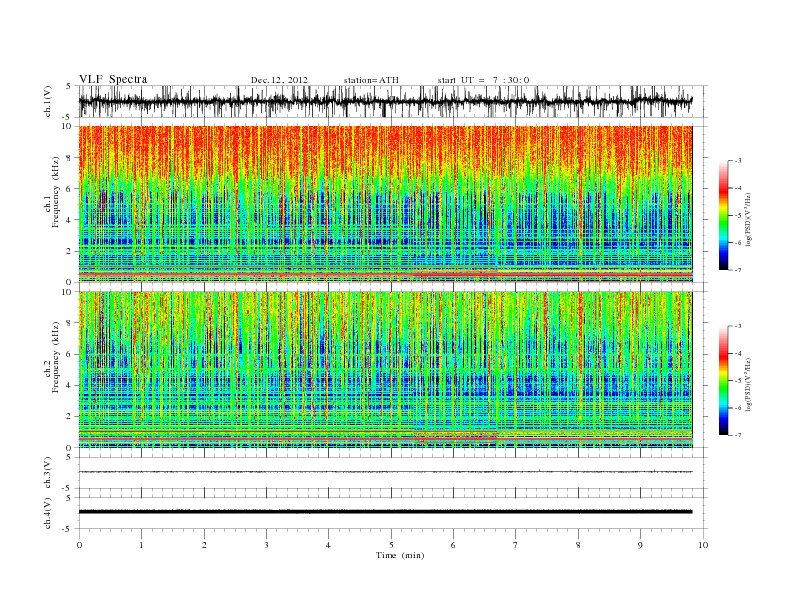Click the ch.3 voltage trace plot
Image resolution: width=792 pixels, height=612 pixels.
[385, 472]
